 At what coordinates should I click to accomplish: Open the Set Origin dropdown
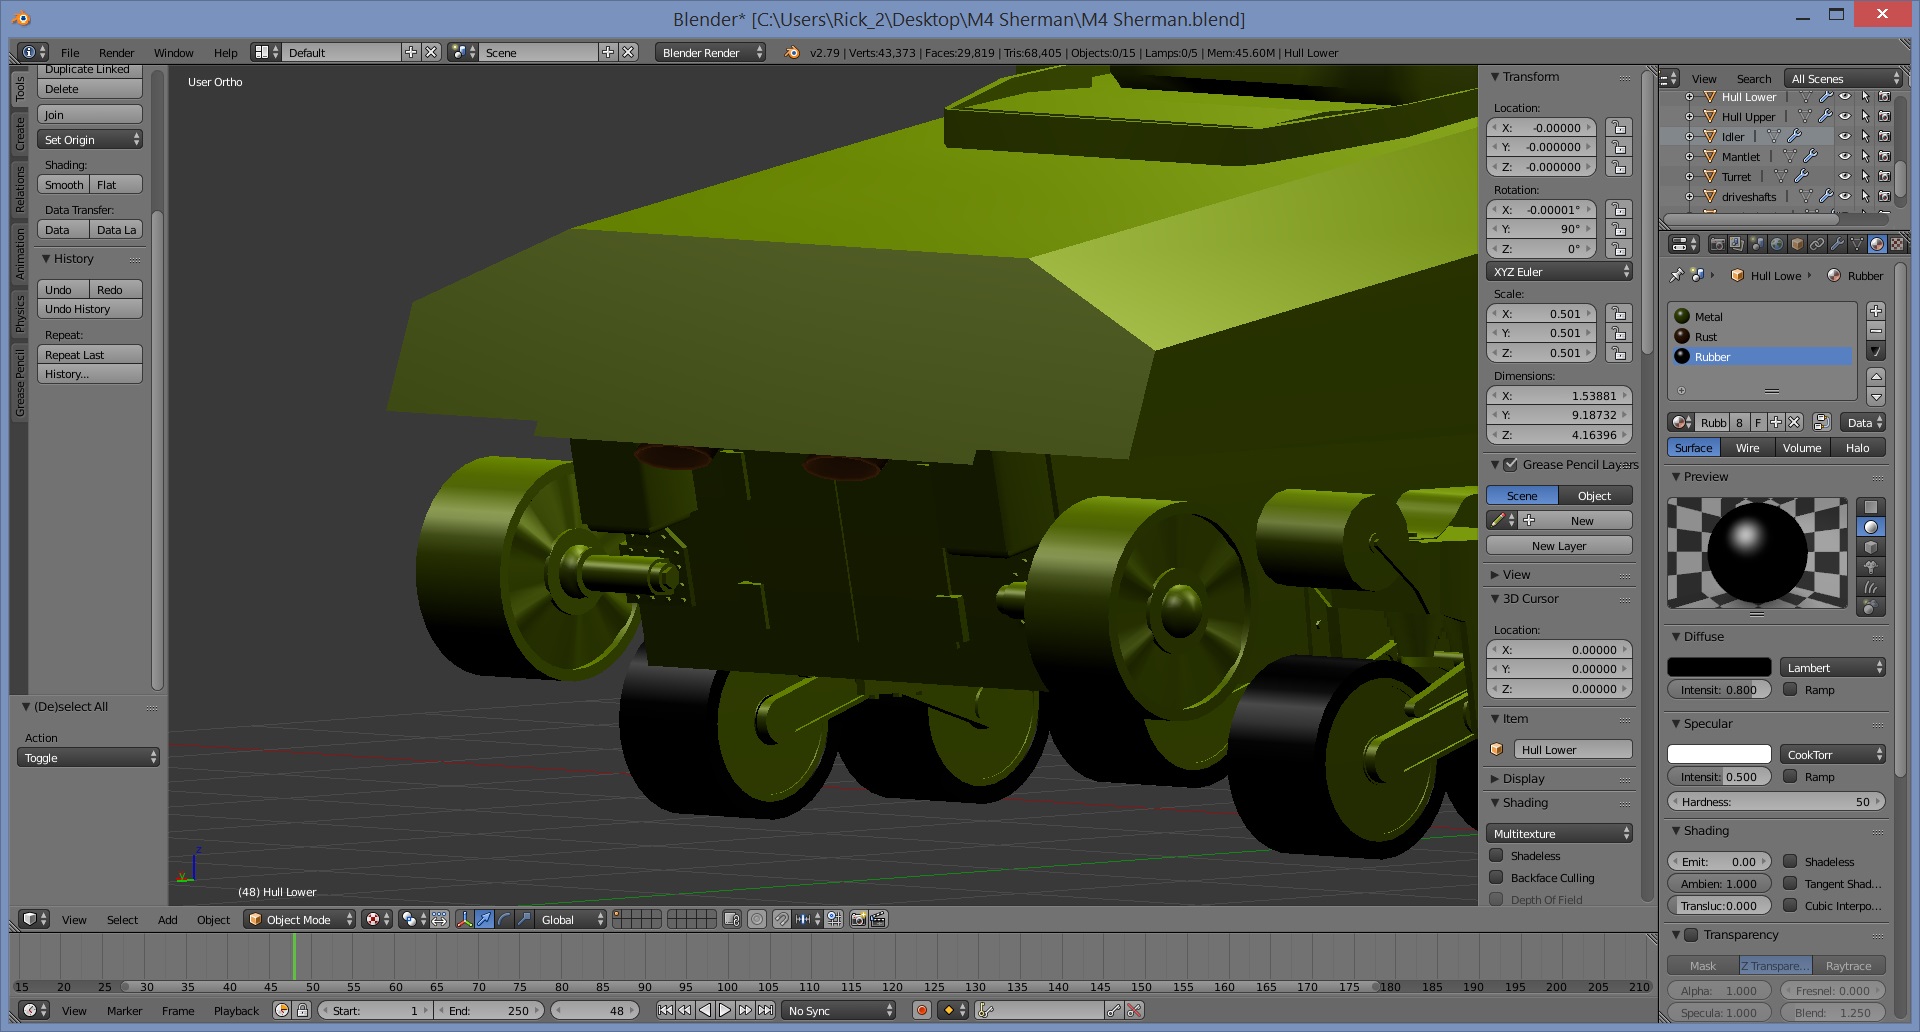90,139
